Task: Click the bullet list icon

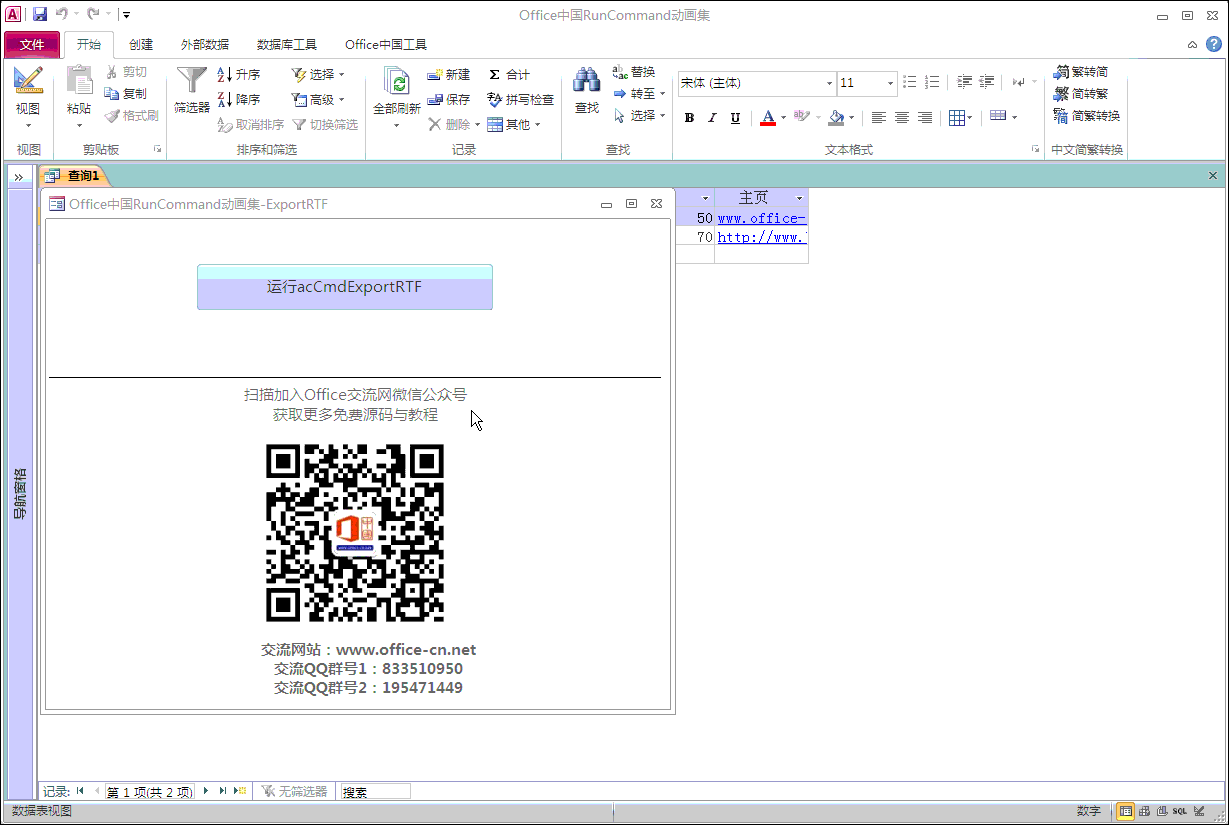Action: point(910,83)
